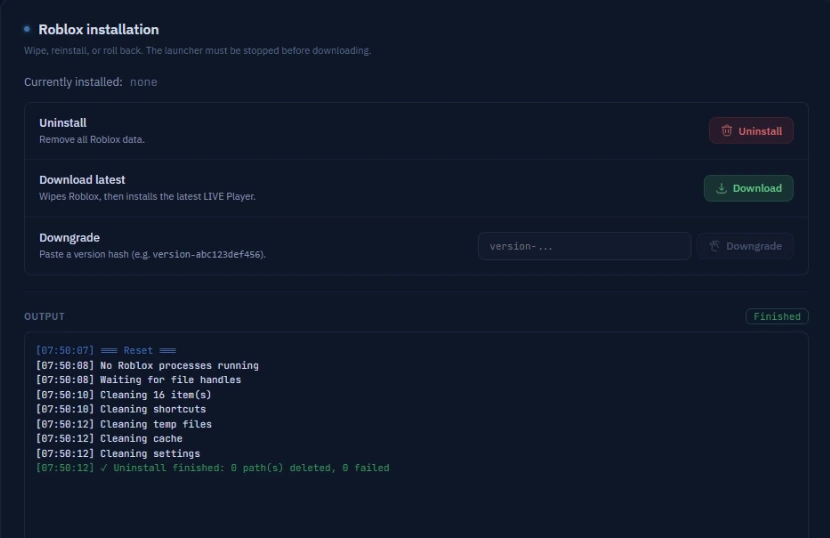This screenshot has width=830, height=538.
Task: Click the green Download button
Action: click(x=748, y=188)
